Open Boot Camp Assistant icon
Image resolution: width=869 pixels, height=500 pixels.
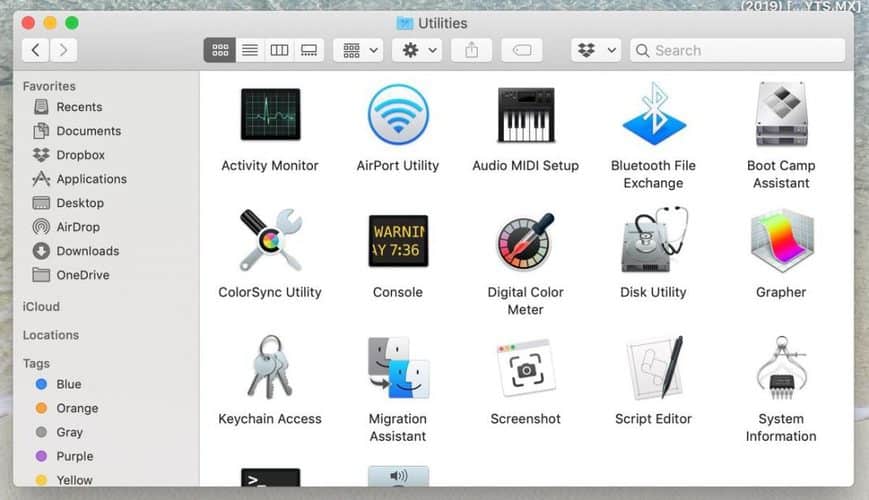tap(781, 114)
